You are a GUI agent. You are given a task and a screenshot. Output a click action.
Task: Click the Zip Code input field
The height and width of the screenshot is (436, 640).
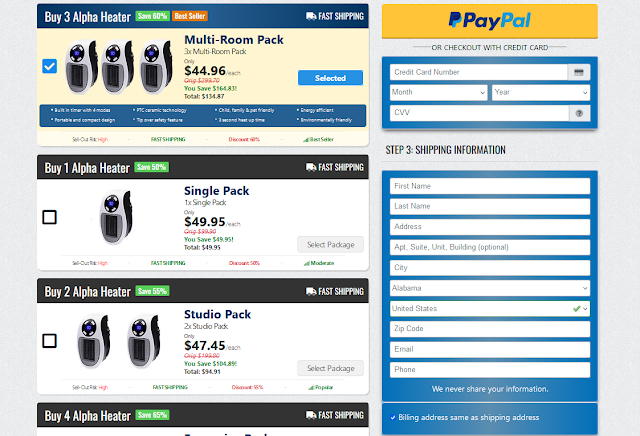pos(490,329)
